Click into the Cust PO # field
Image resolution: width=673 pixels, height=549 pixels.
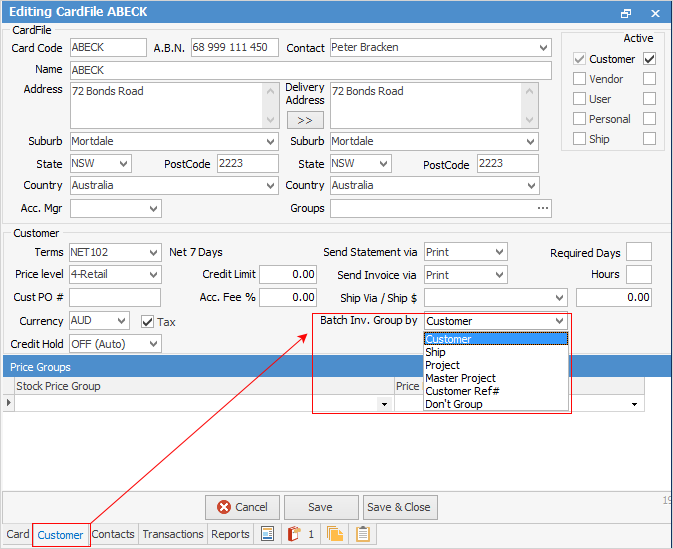[x=115, y=297]
